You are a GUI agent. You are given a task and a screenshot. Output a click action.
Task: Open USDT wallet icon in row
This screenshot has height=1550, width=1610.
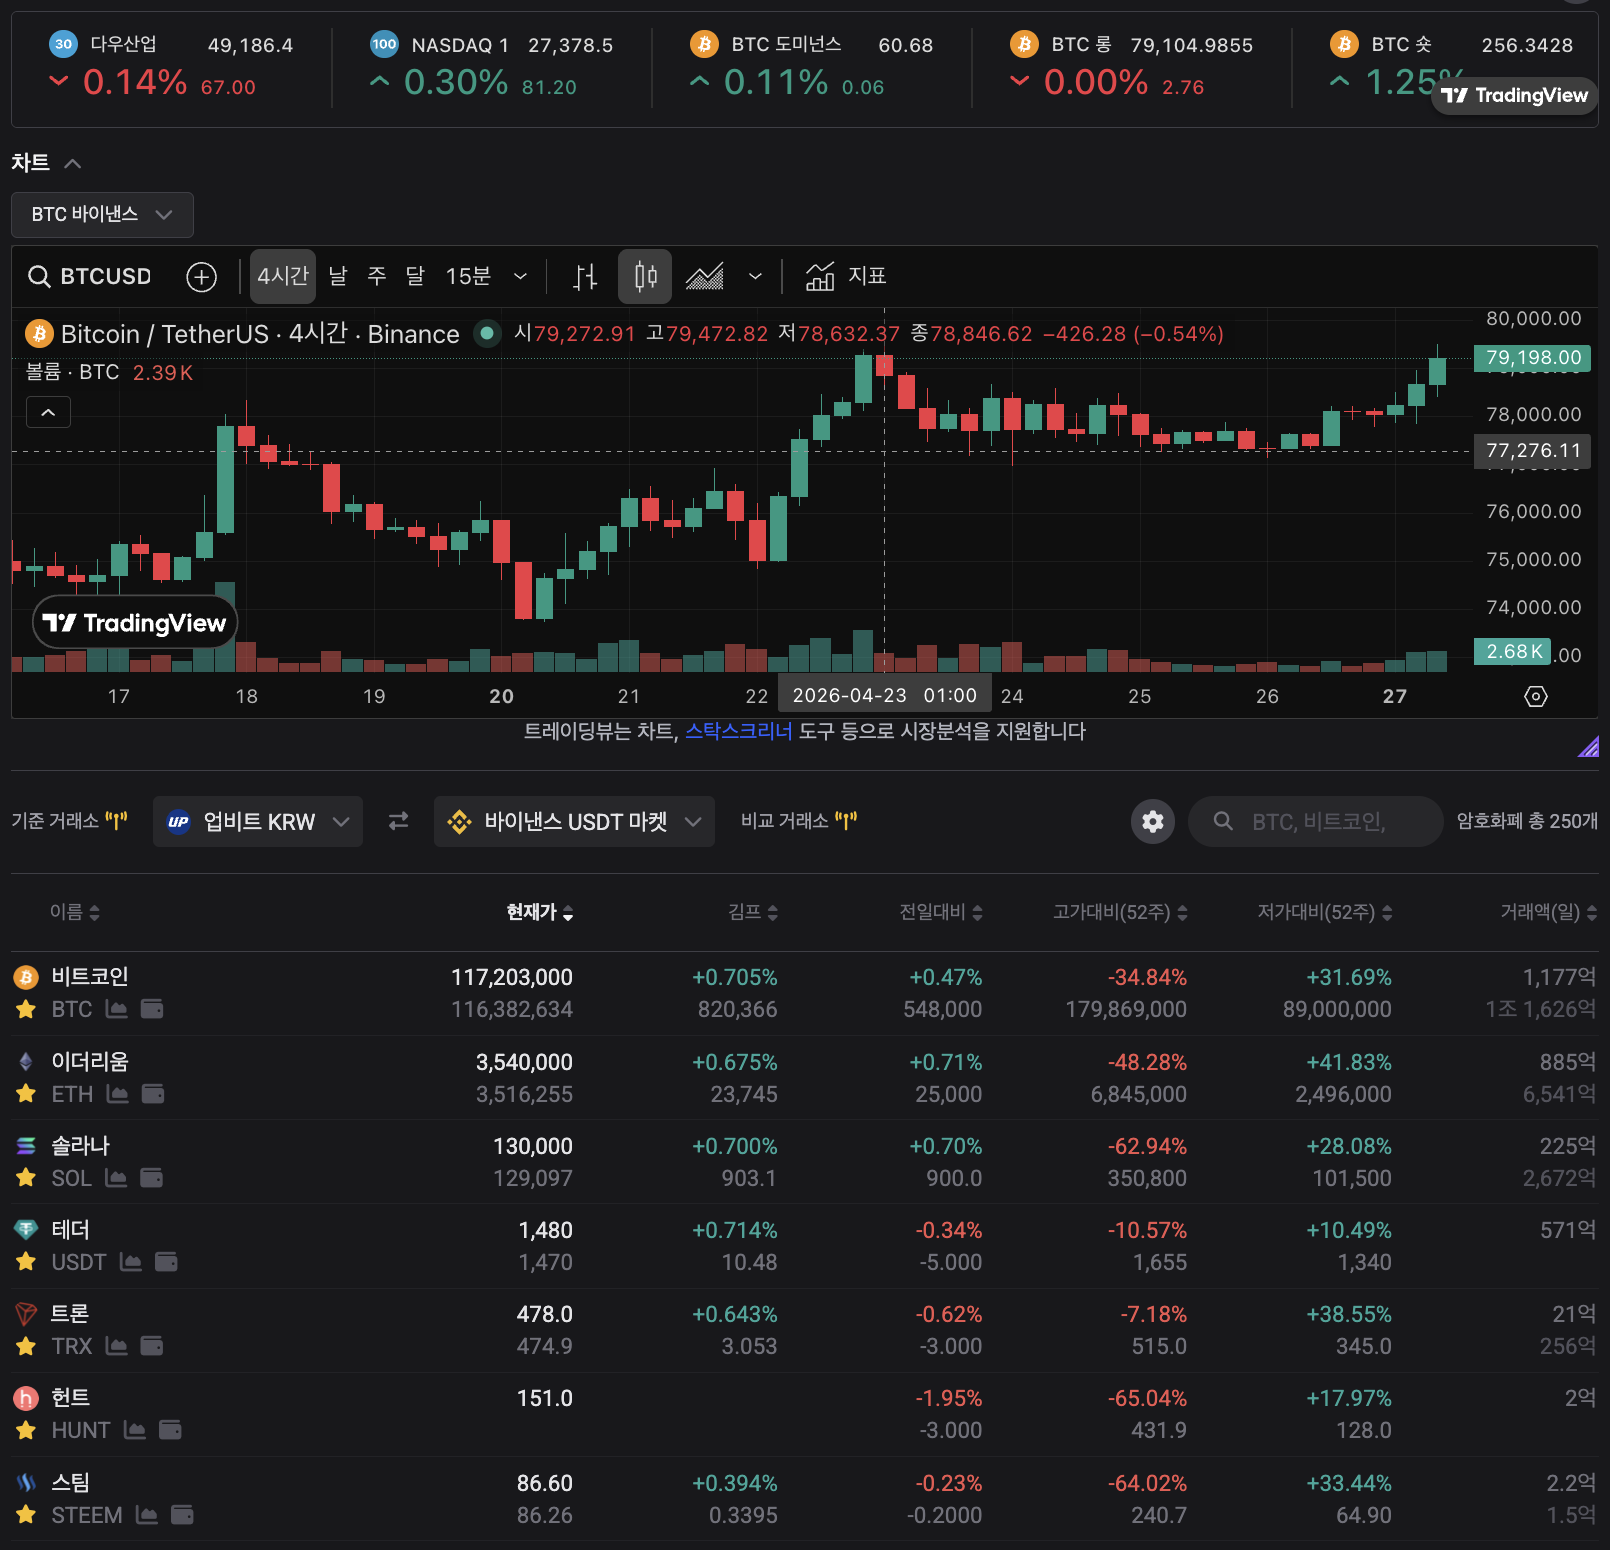point(166,1262)
